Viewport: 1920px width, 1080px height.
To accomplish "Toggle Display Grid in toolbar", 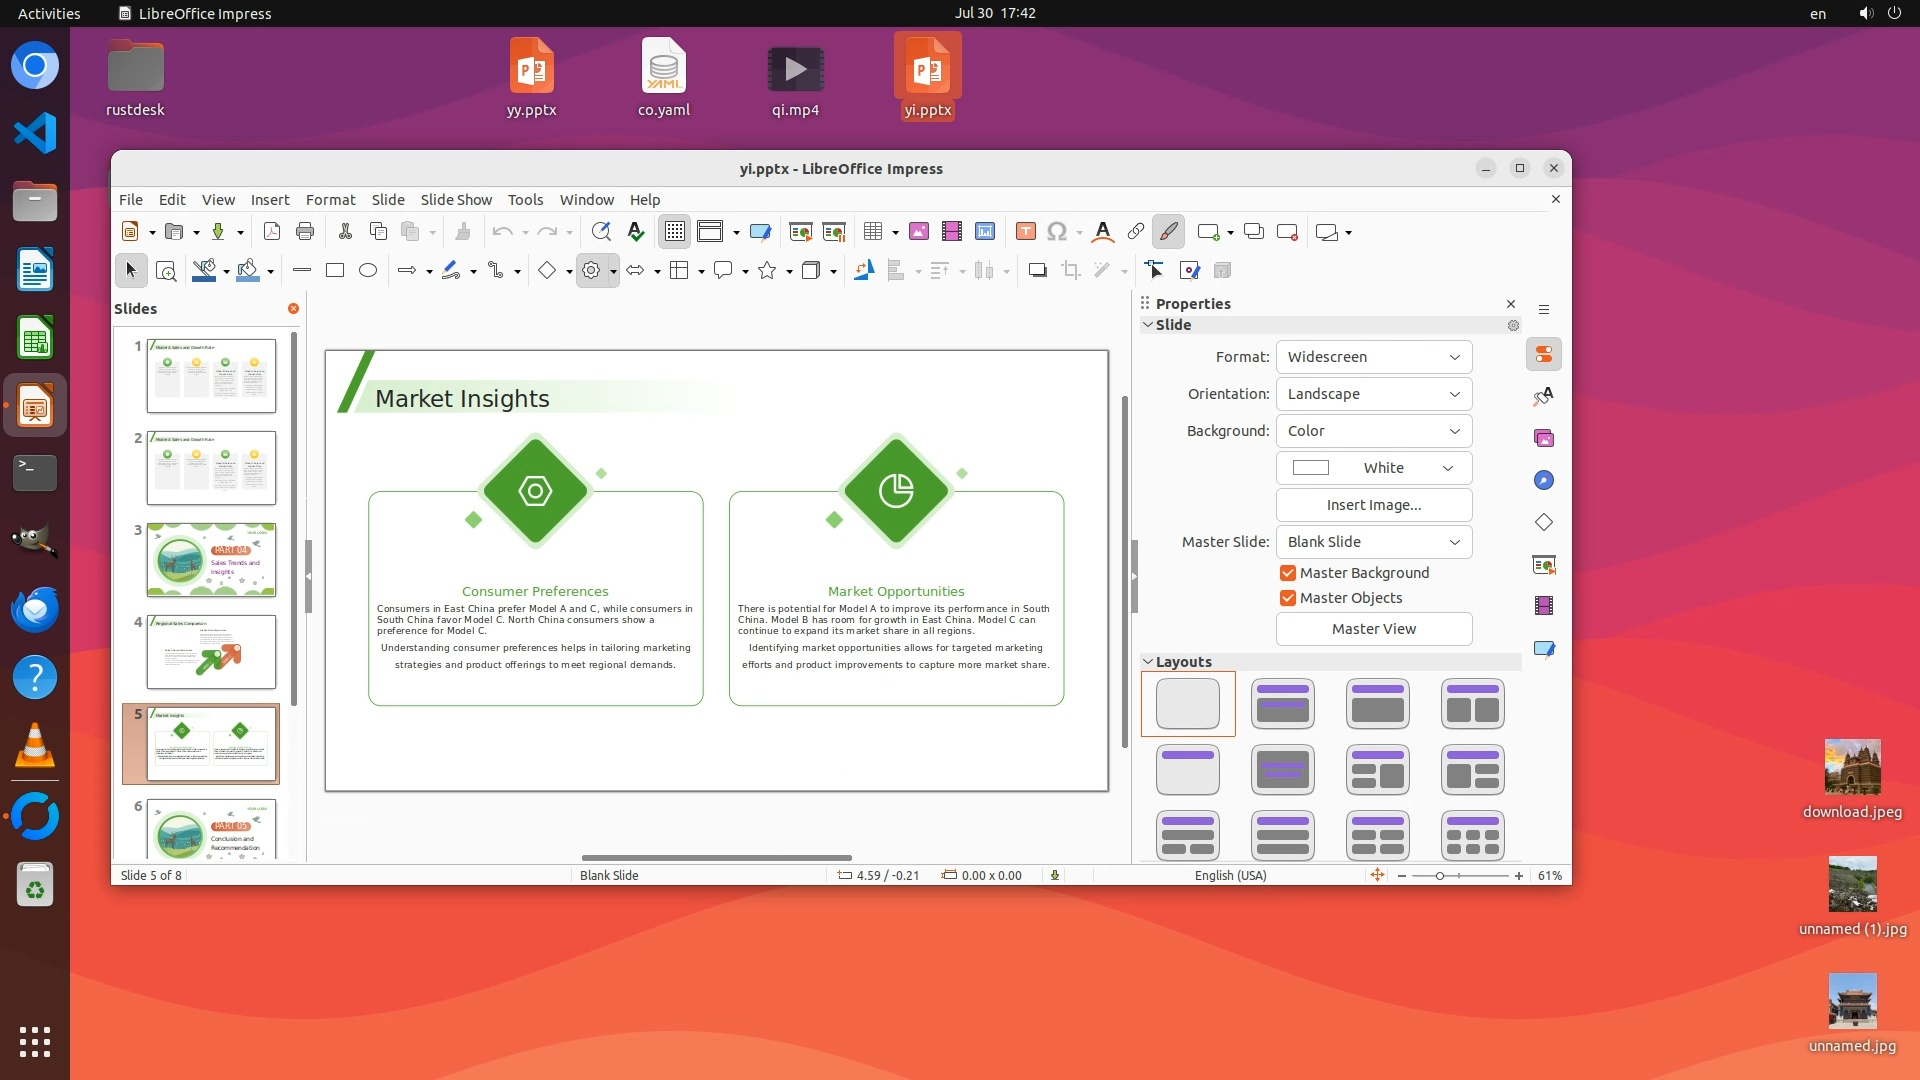I will coord(675,232).
